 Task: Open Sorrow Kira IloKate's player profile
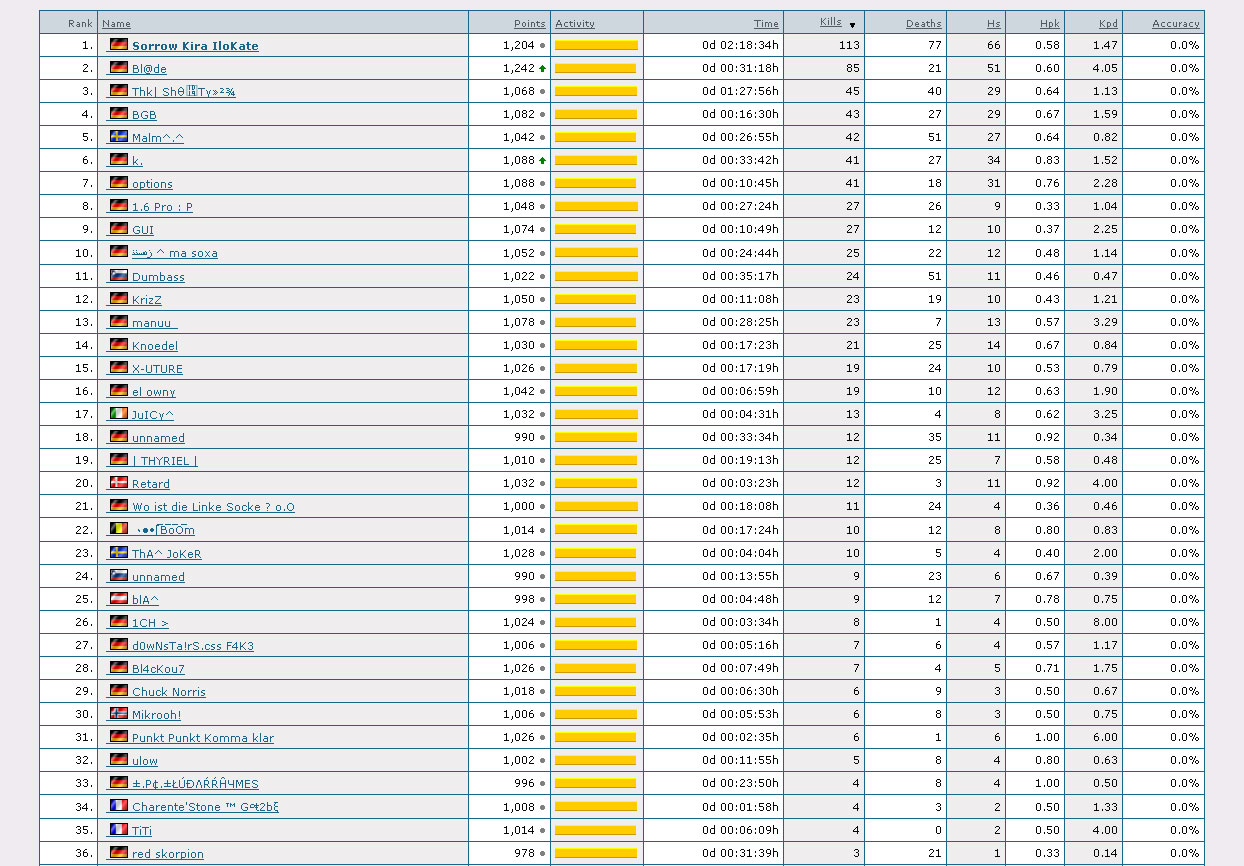tap(195, 46)
